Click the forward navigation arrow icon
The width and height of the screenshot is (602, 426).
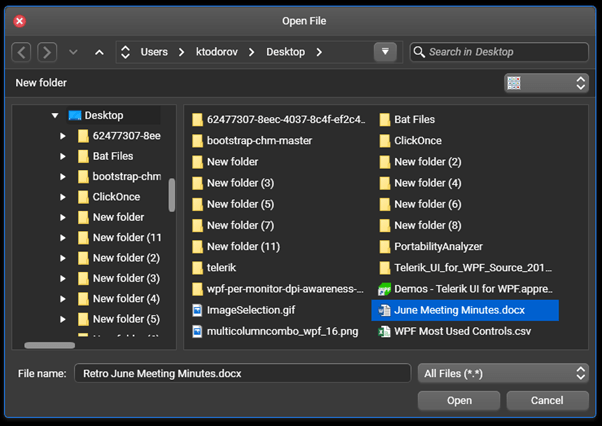pos(47,52)
